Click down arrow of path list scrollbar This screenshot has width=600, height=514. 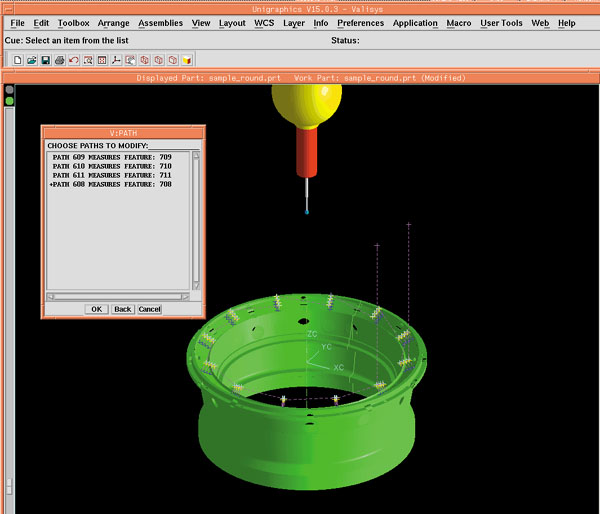point(196,286)
